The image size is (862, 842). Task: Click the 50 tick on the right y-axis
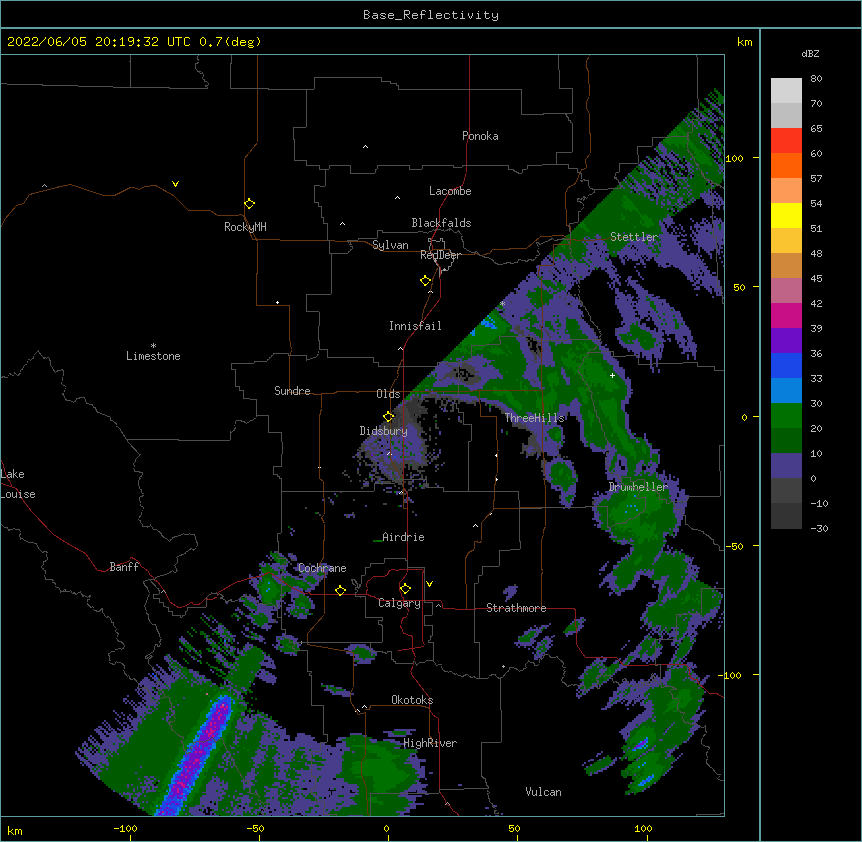click(739, 287)
